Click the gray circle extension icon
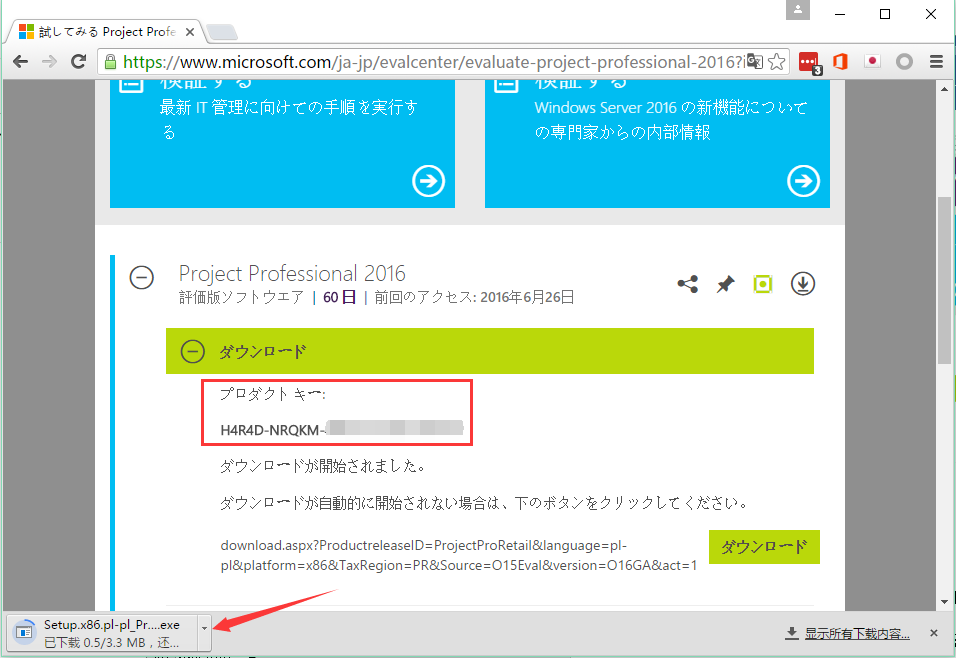The width and height of the screenshot is (956, 658). point(904,62)
